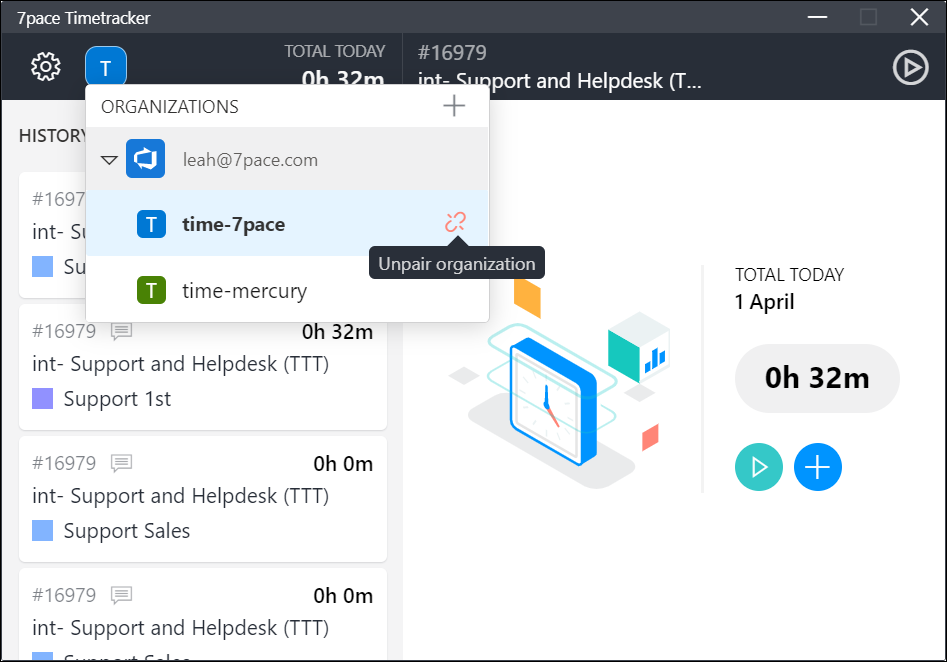This screenshot has height=662, width=947.
Task: Add time with the blue plus button
Action: 818,467
